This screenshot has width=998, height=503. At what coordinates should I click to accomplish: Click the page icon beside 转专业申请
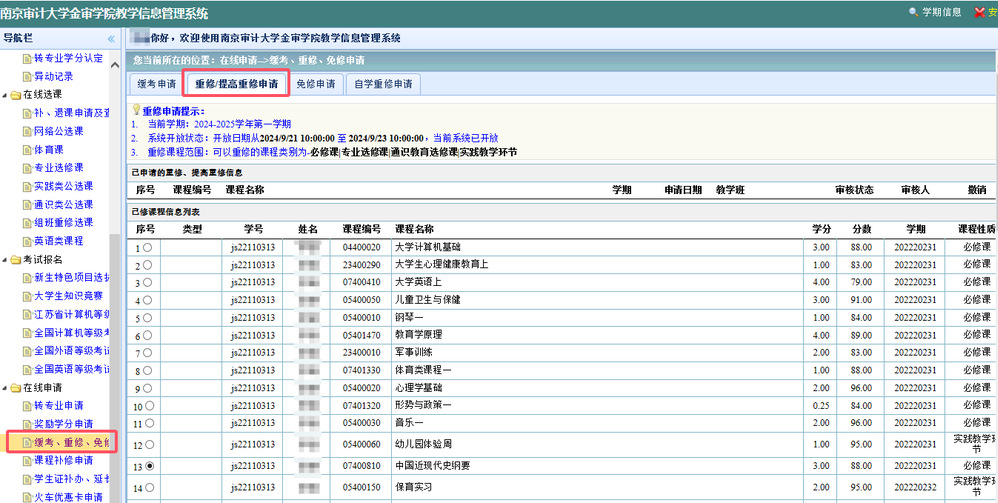tap(25, 406)
